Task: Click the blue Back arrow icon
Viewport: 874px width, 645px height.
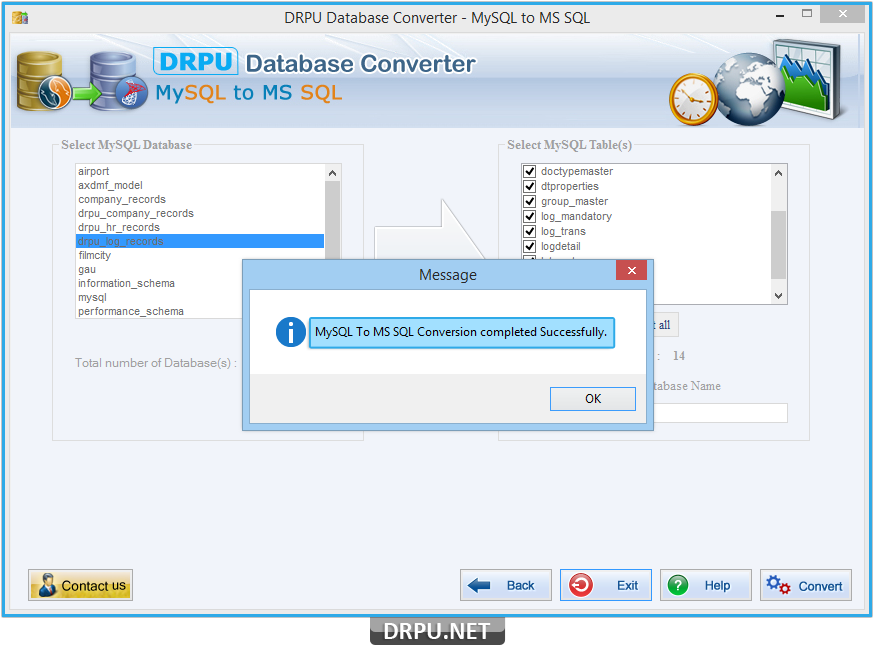Action: click(x=479, y=585)
